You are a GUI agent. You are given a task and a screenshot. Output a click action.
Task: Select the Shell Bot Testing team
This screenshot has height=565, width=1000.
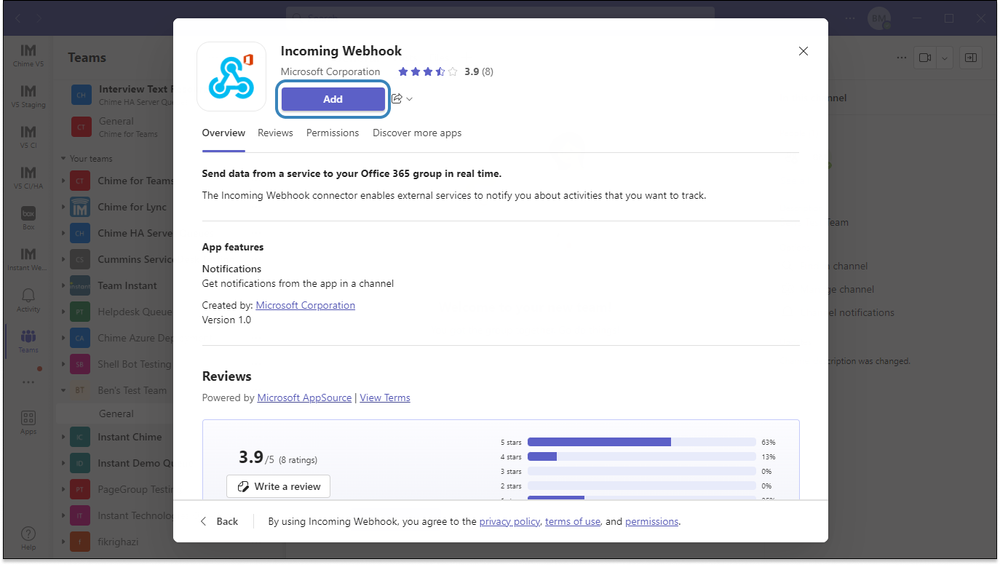coord(135,364)
